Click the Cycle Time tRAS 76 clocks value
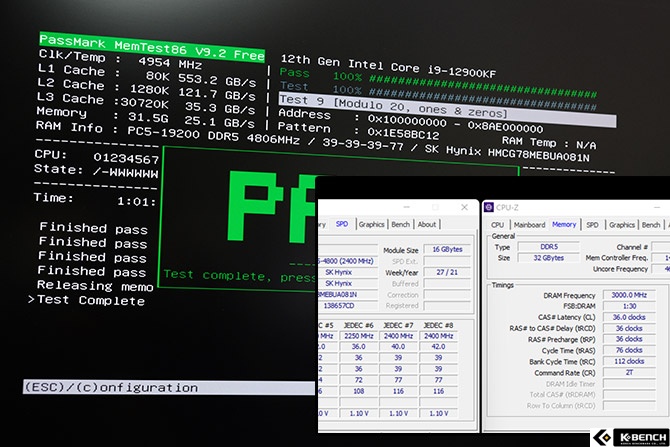Viewport: 670px width, 447px height. pyautogui.click(x=629, y=350)
